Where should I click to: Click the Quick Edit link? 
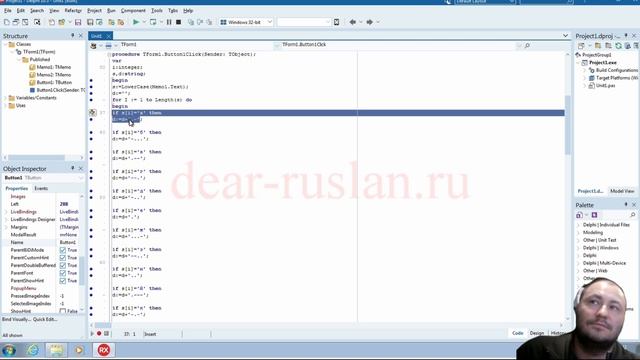(45, 319)
